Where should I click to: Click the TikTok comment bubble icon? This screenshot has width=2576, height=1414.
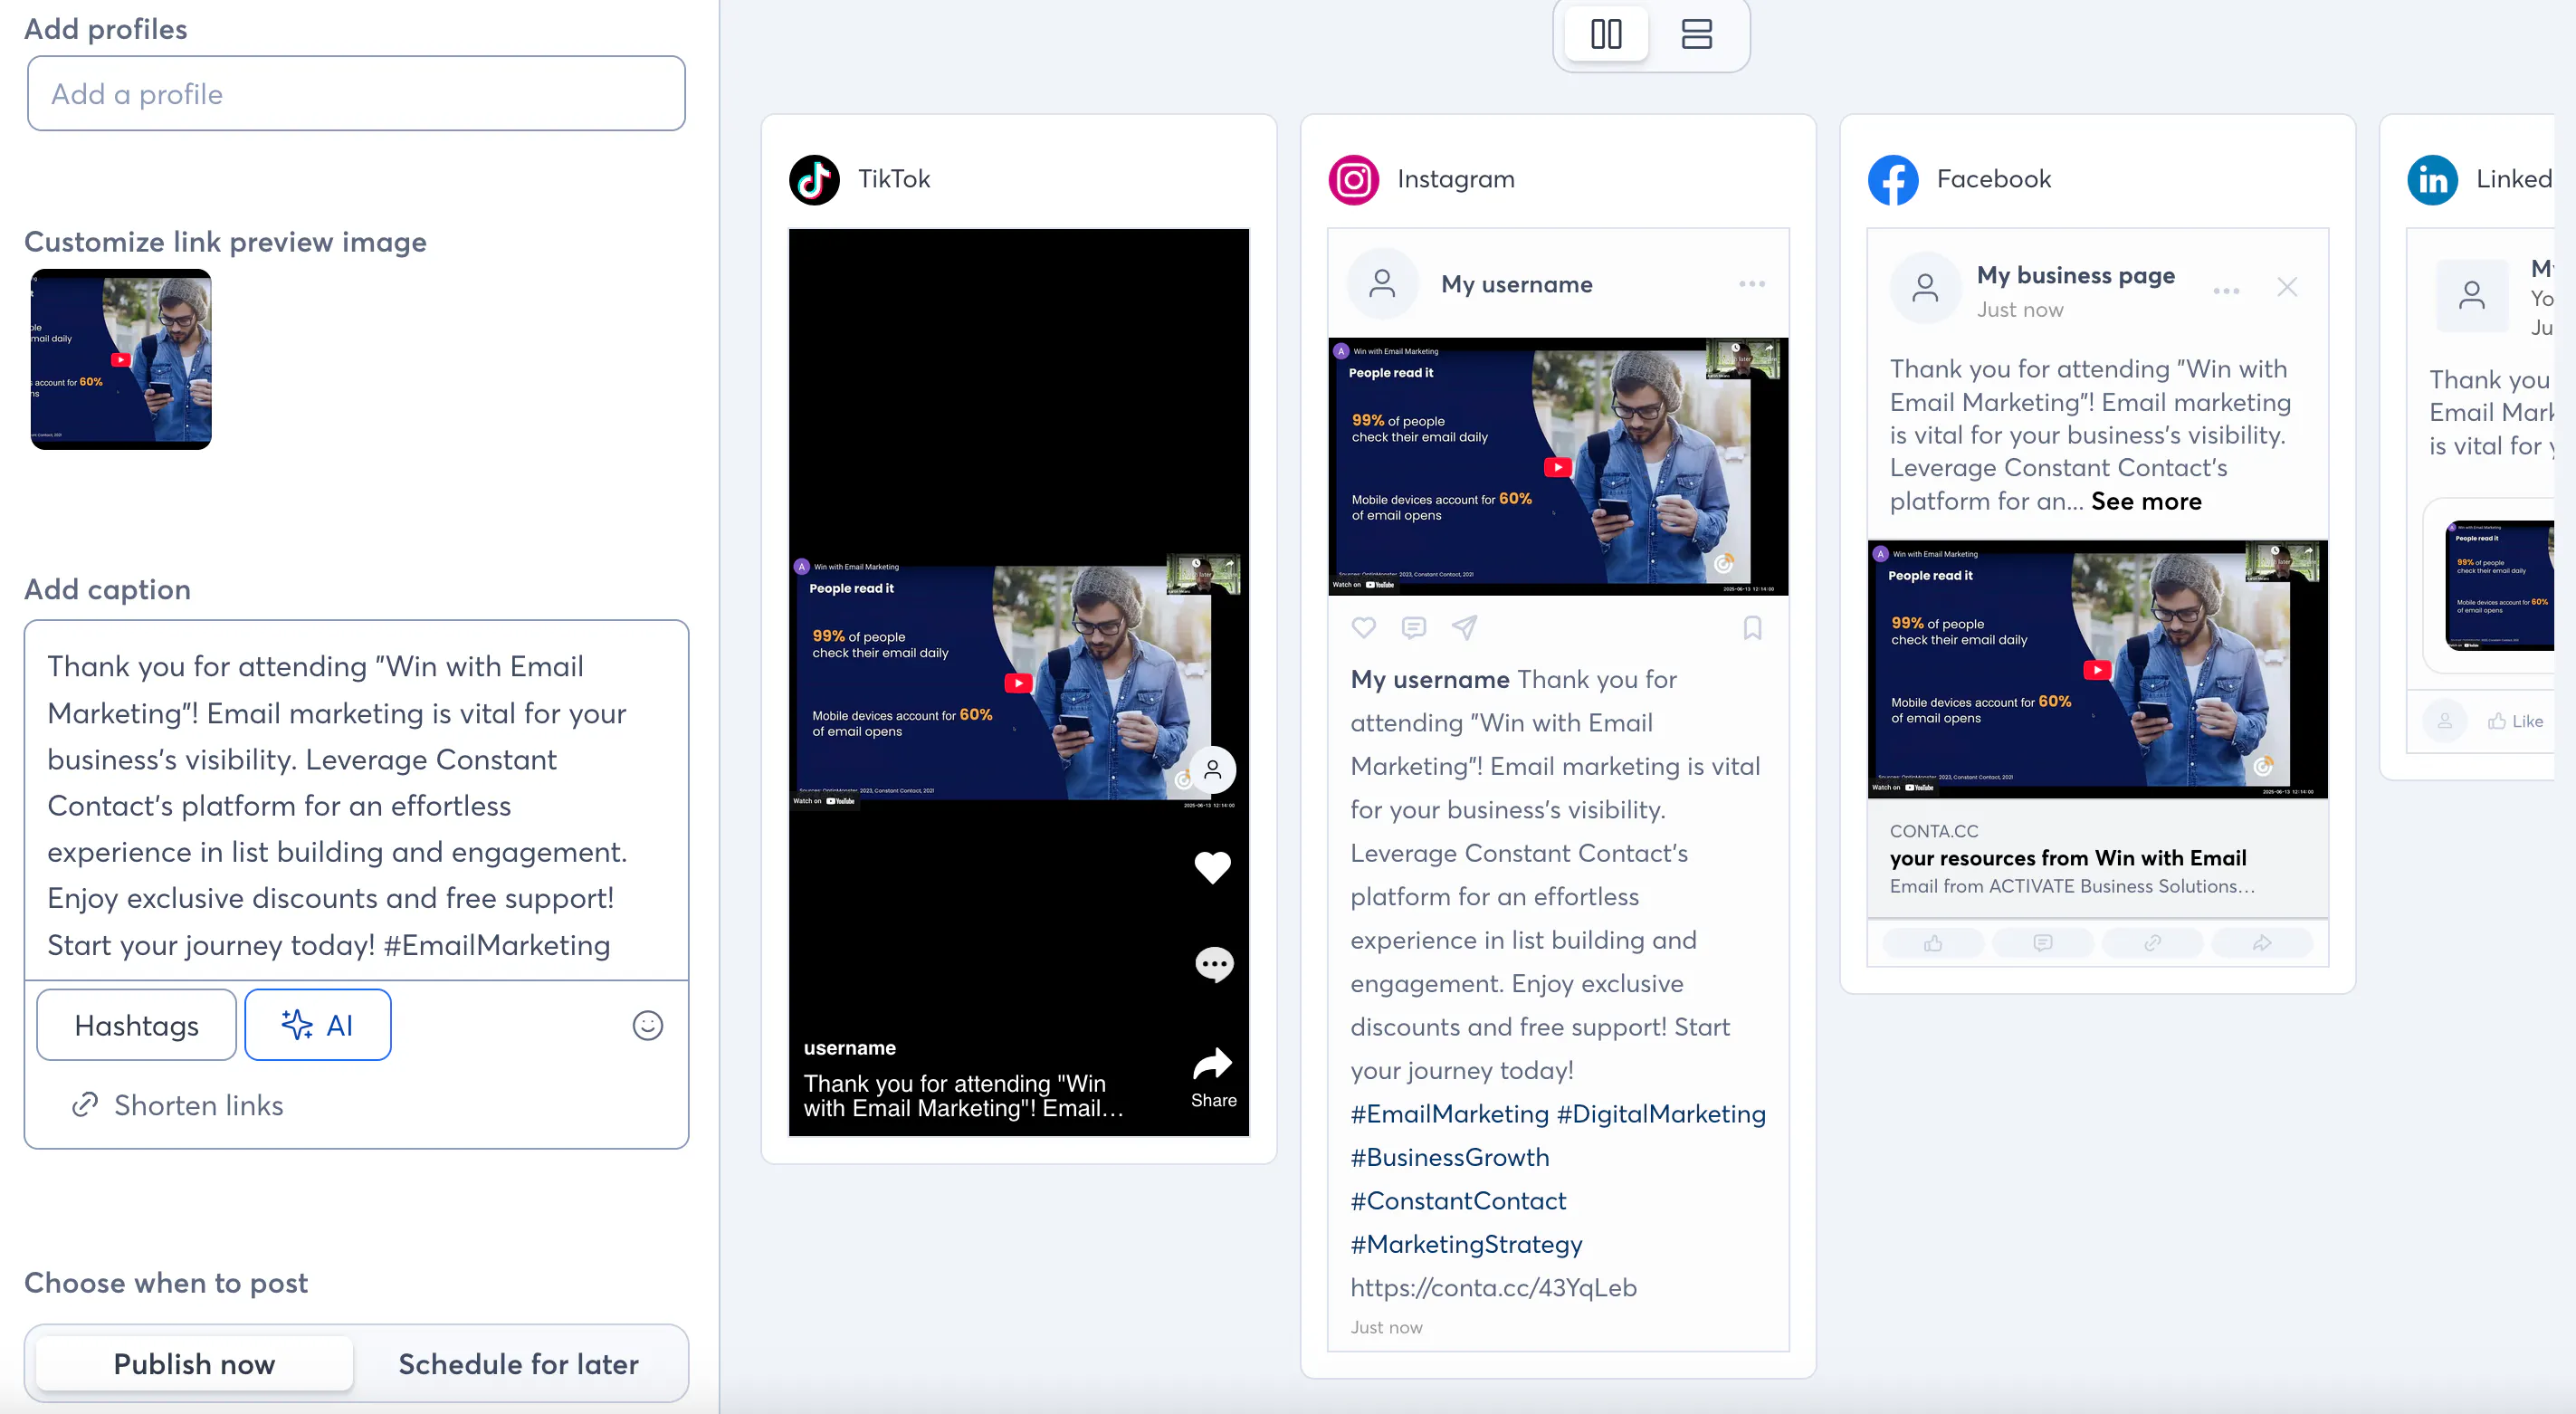[x=1214, y=964]
